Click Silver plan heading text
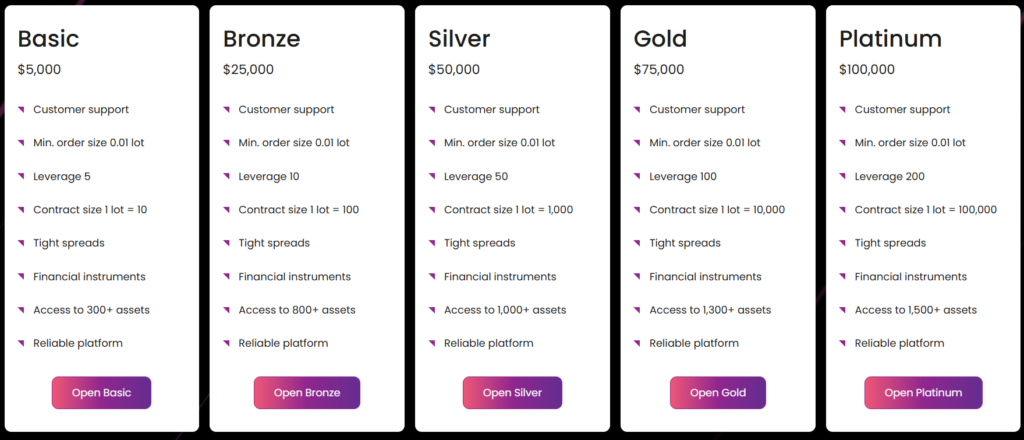 click(459, 39)
